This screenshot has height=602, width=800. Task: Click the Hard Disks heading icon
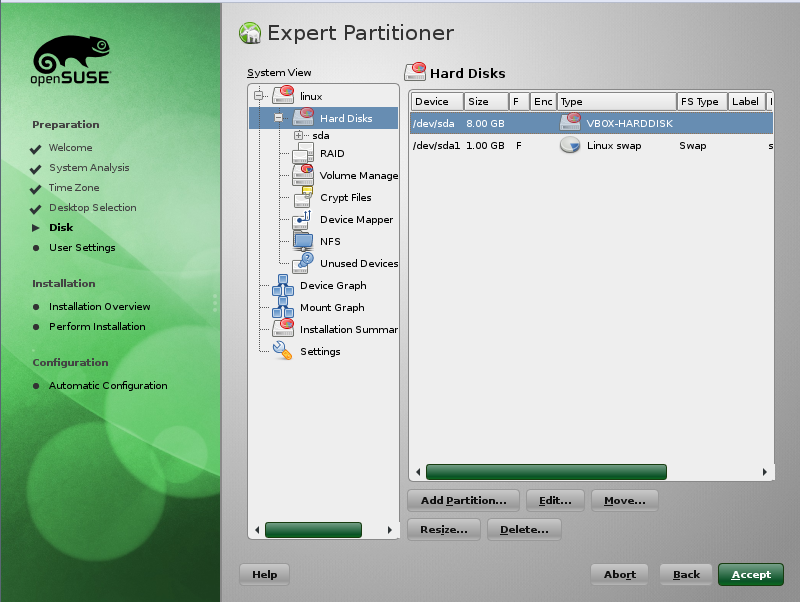[415, 72]
